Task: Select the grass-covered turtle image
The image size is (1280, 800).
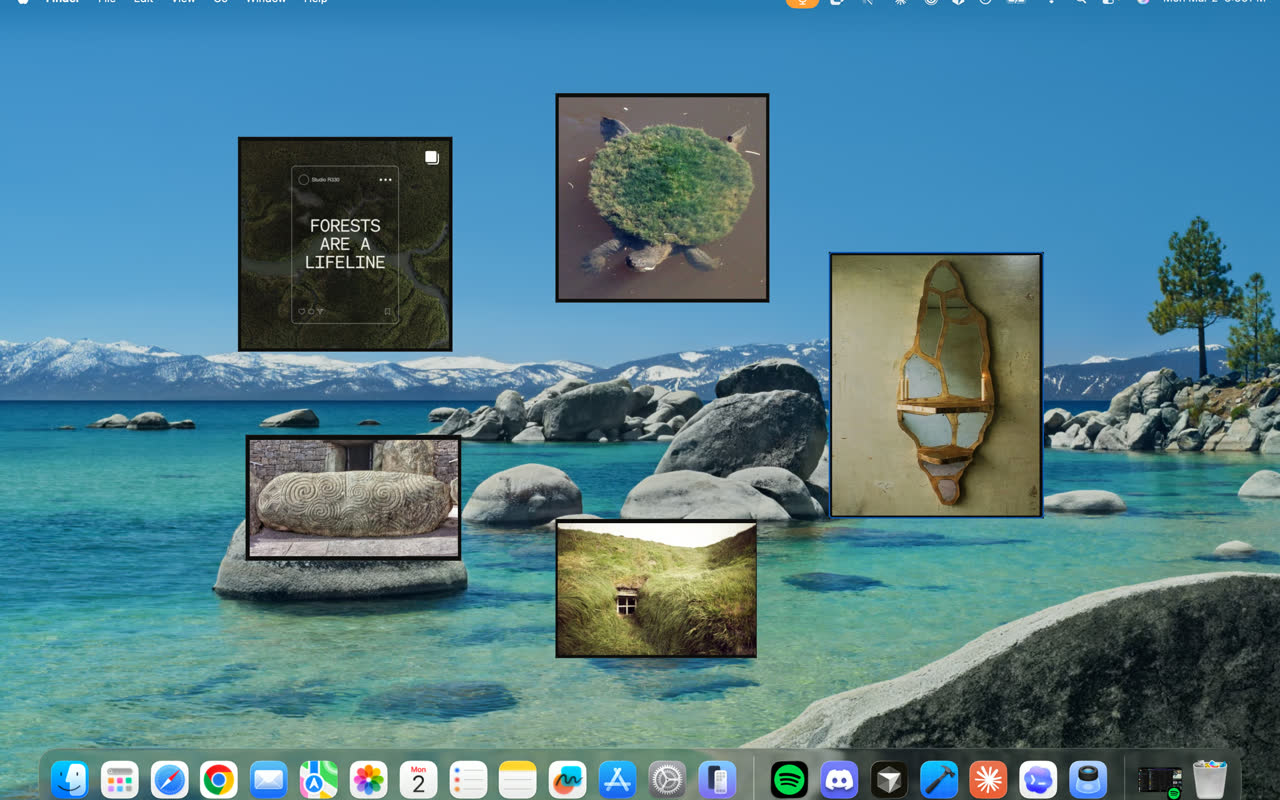Action: 662,198
